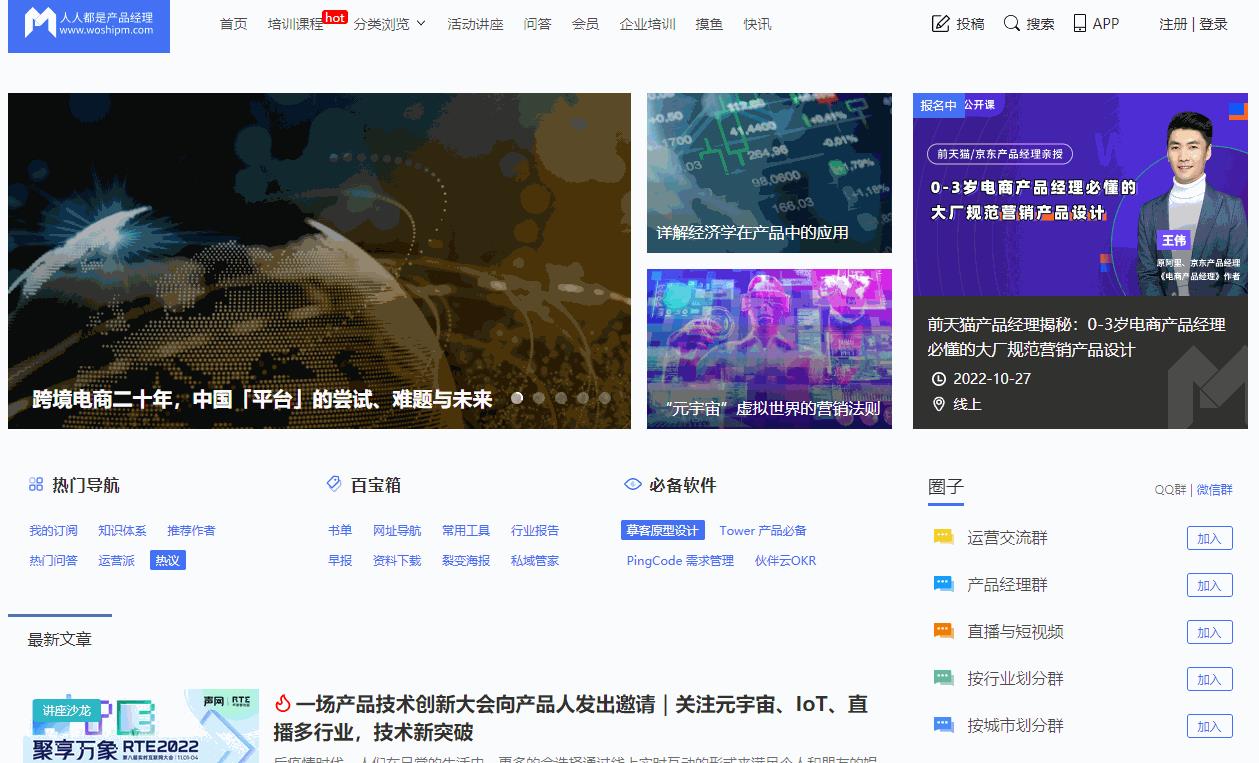This screenshot has width=1259, height=763.
Task: Click the 网址导航 link
Action: pos(397,530)
